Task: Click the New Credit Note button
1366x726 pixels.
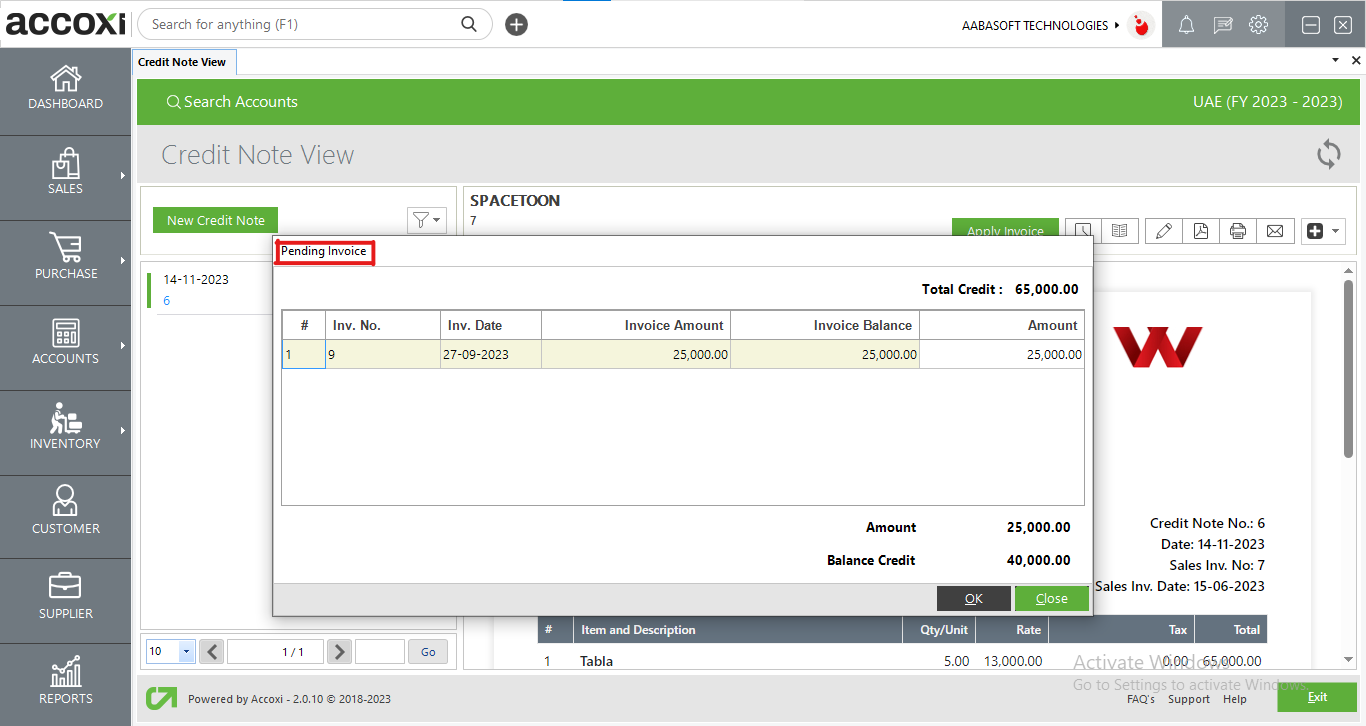Action: point(215,219)
